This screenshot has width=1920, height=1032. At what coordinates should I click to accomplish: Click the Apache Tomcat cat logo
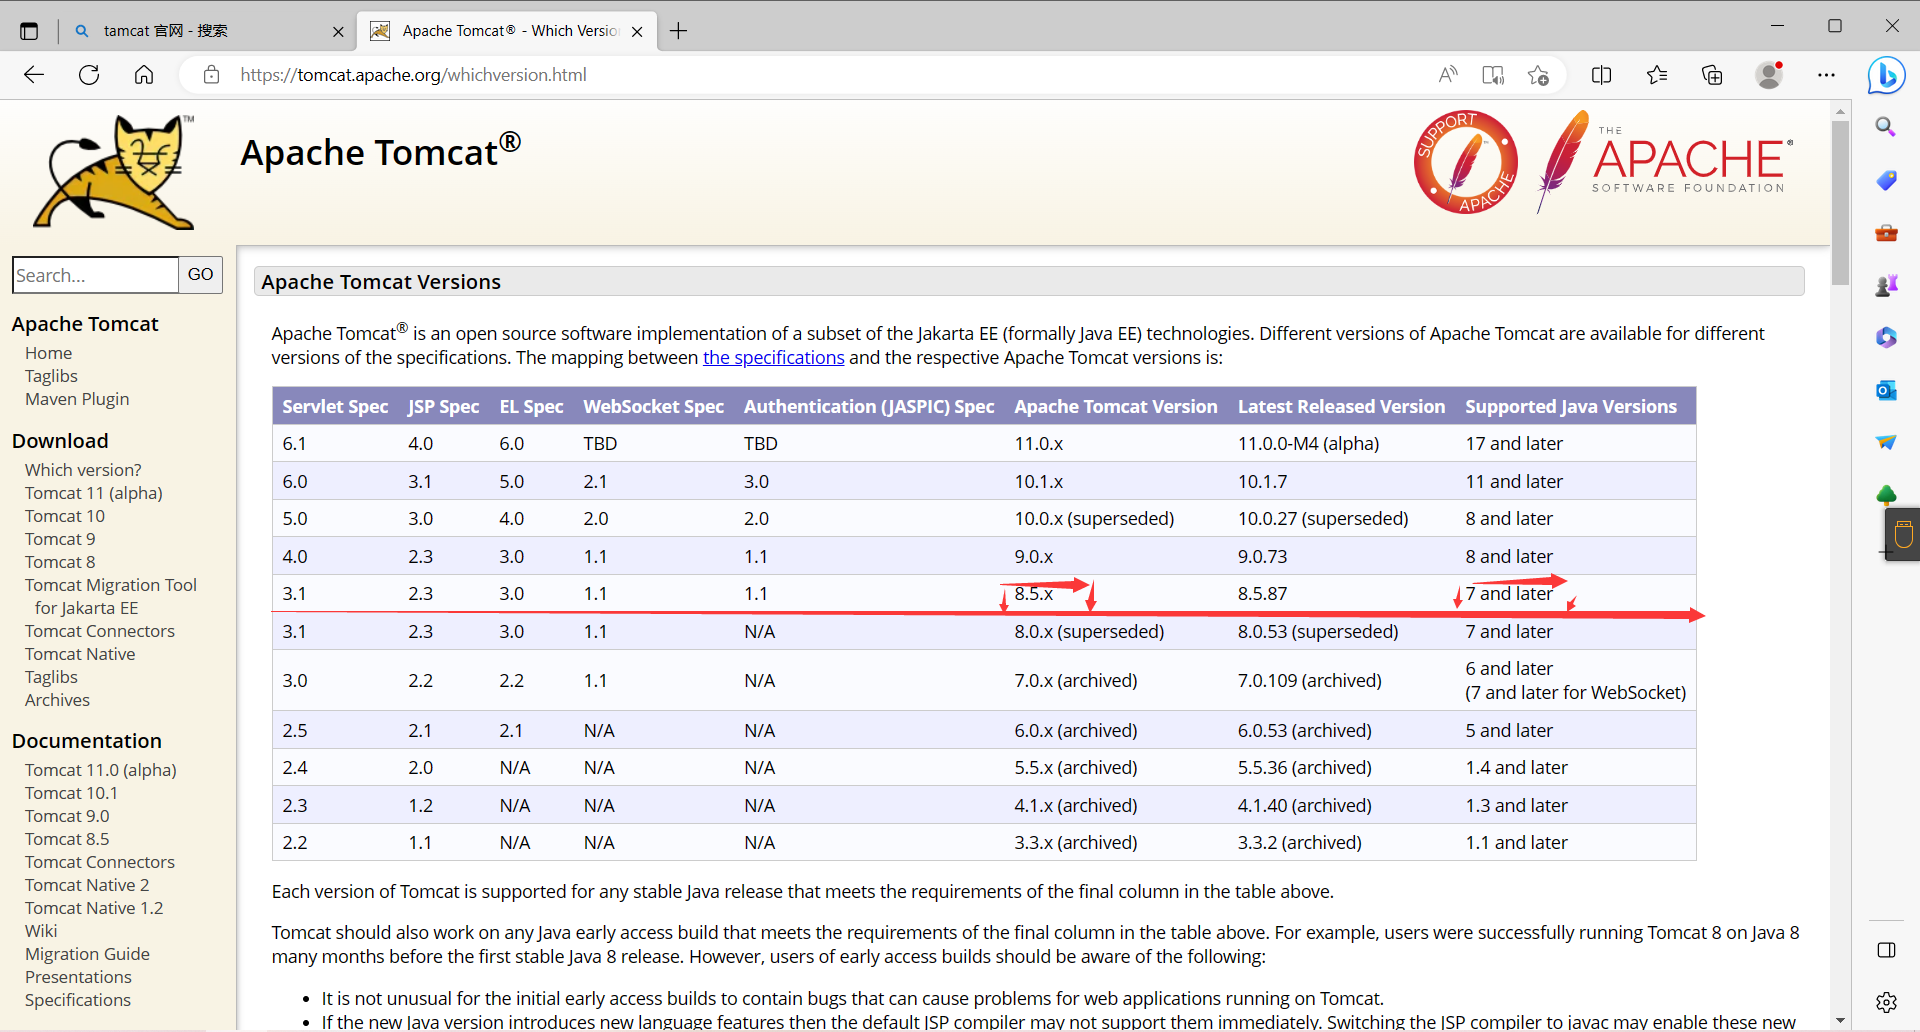pos(114,172)
